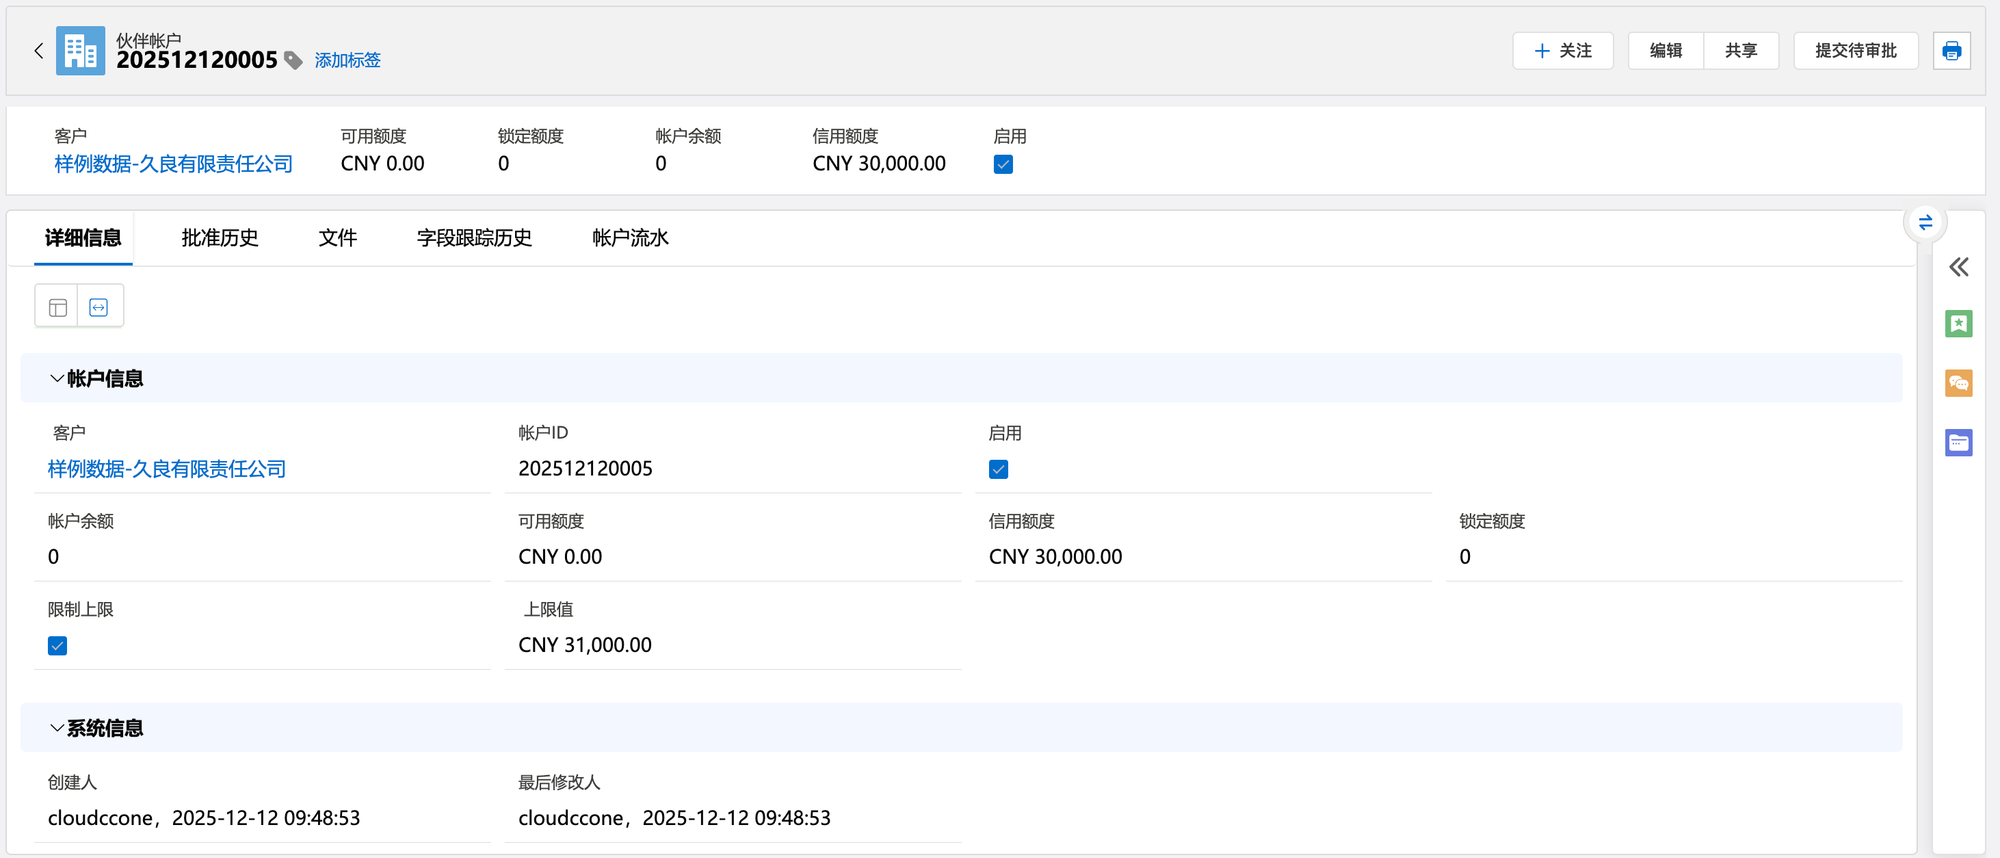Open the green bookmark sidebar icon

point(1958,324)
